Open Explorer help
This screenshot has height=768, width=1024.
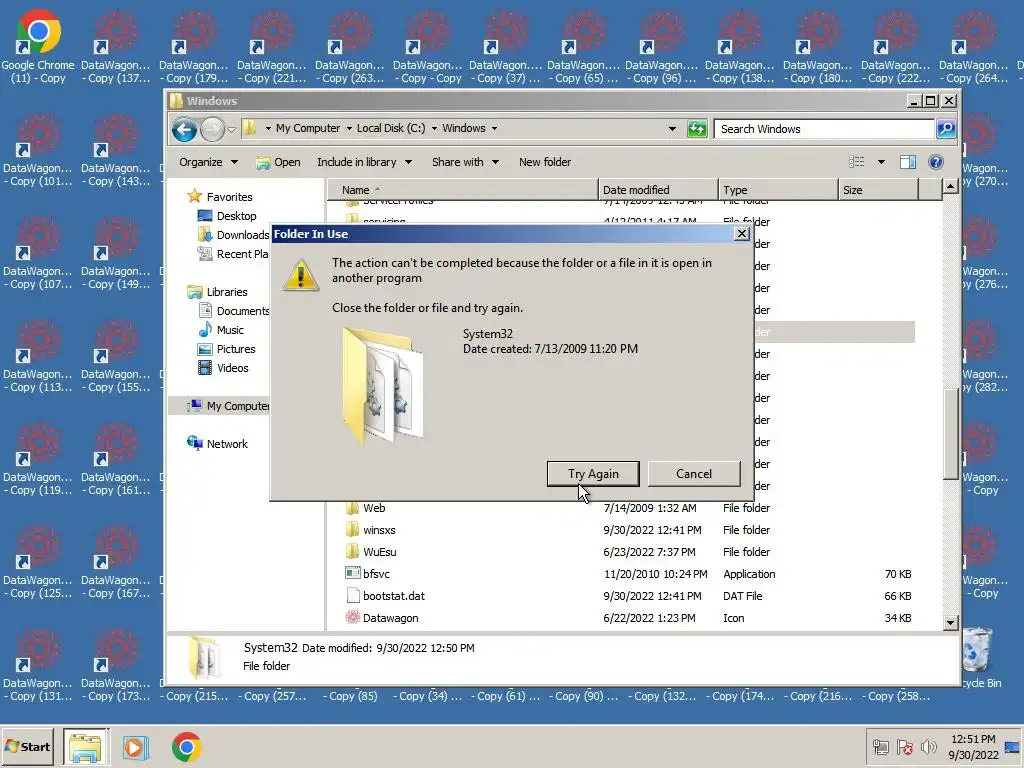coord(935,162)
